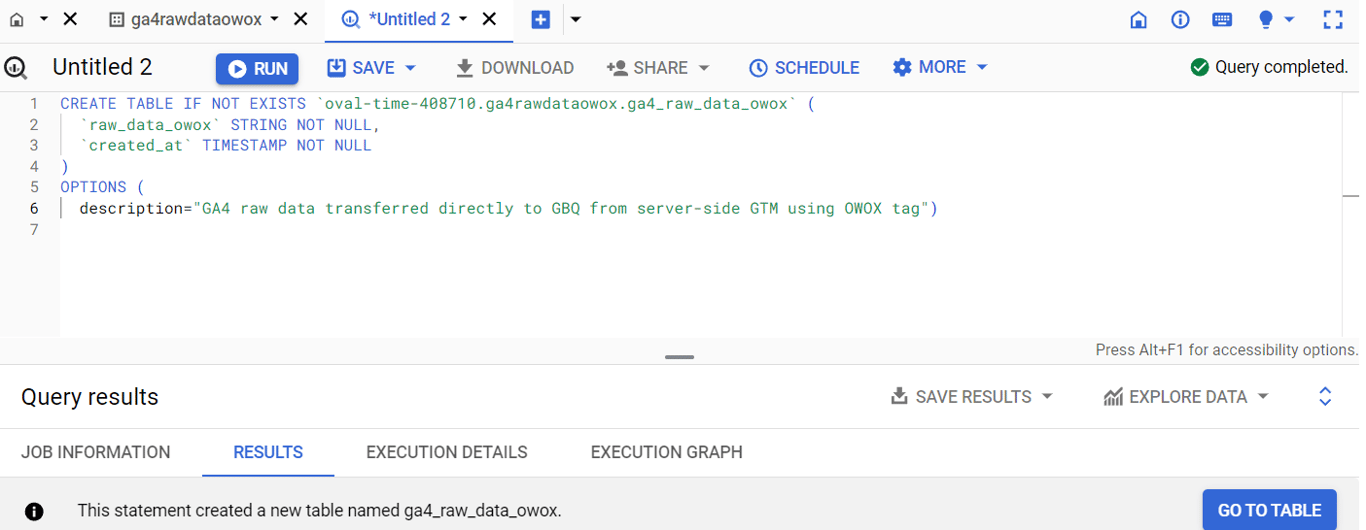Open the *Untitled 2 tab dropdown arrow
1366x530 pixels.
pos(463,19)
